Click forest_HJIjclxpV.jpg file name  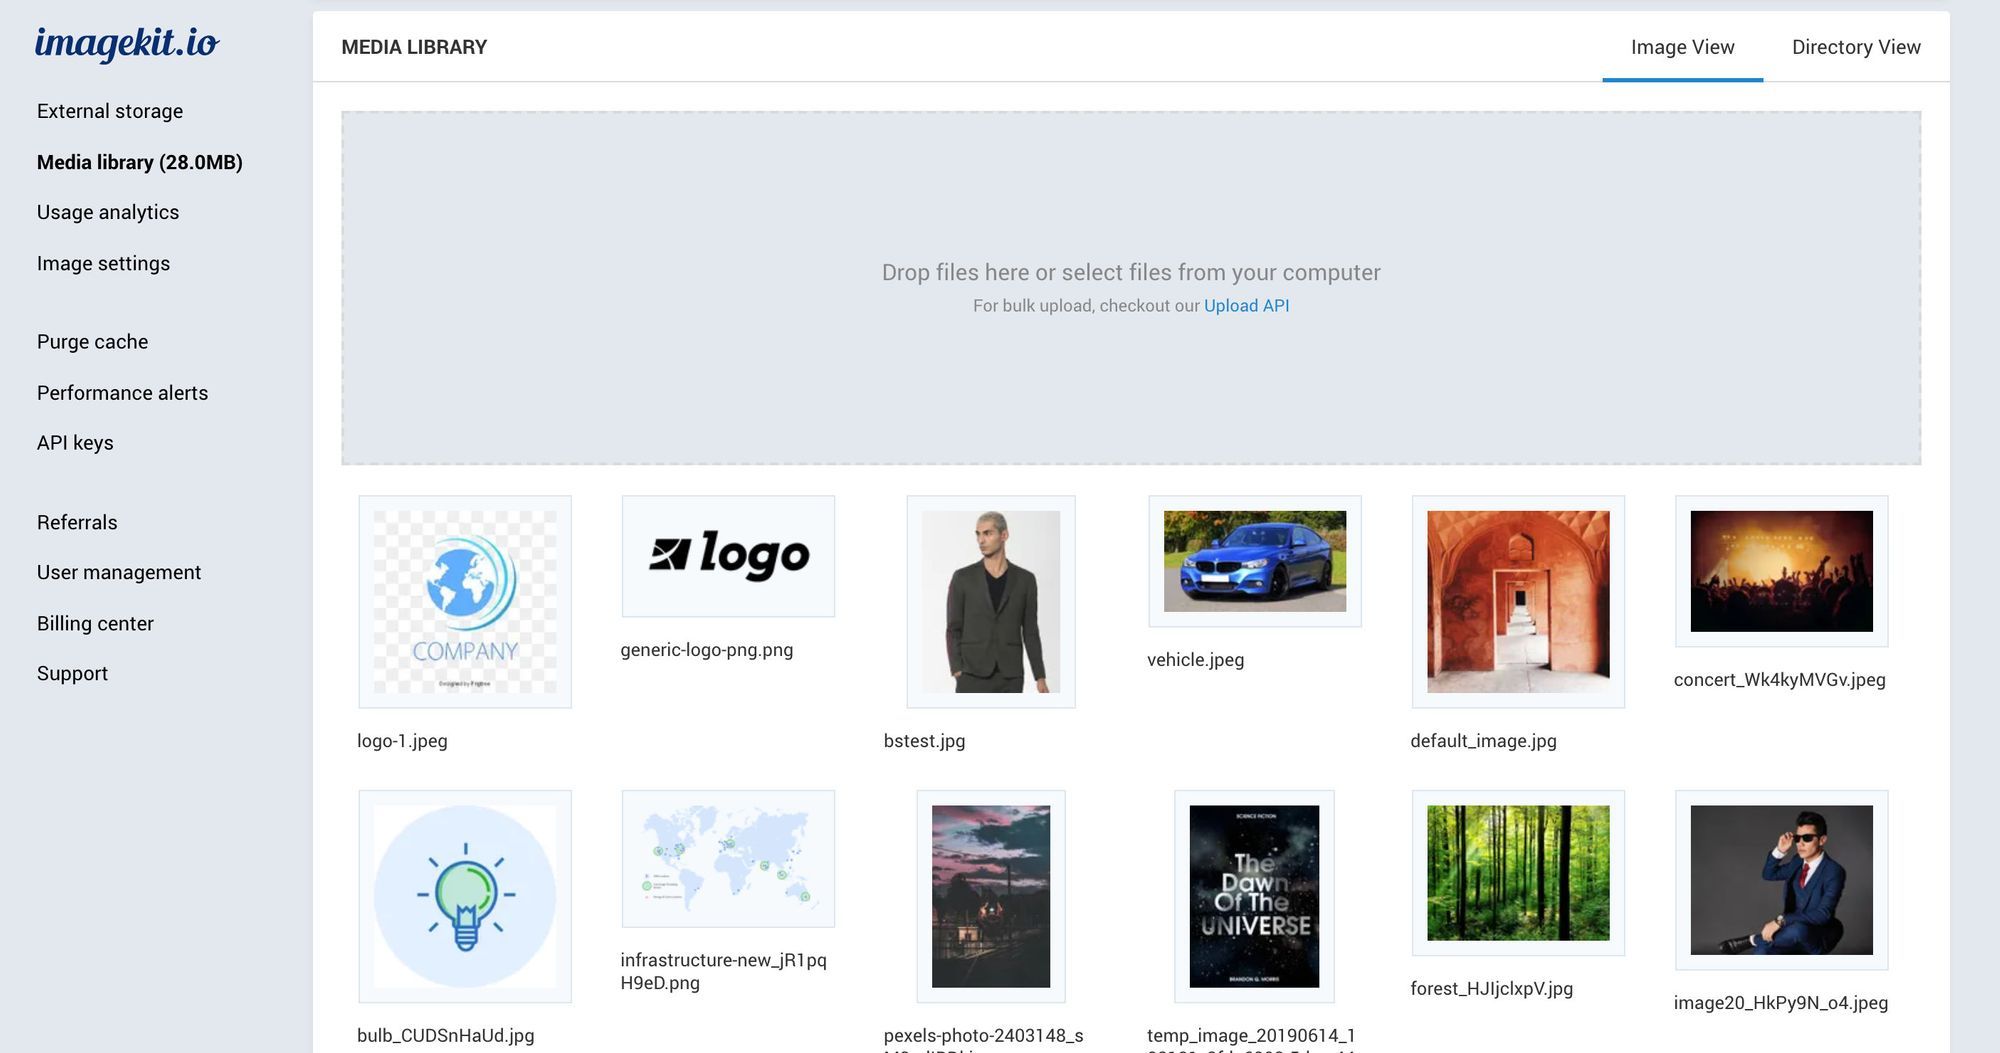click(x=1492, y=989)
